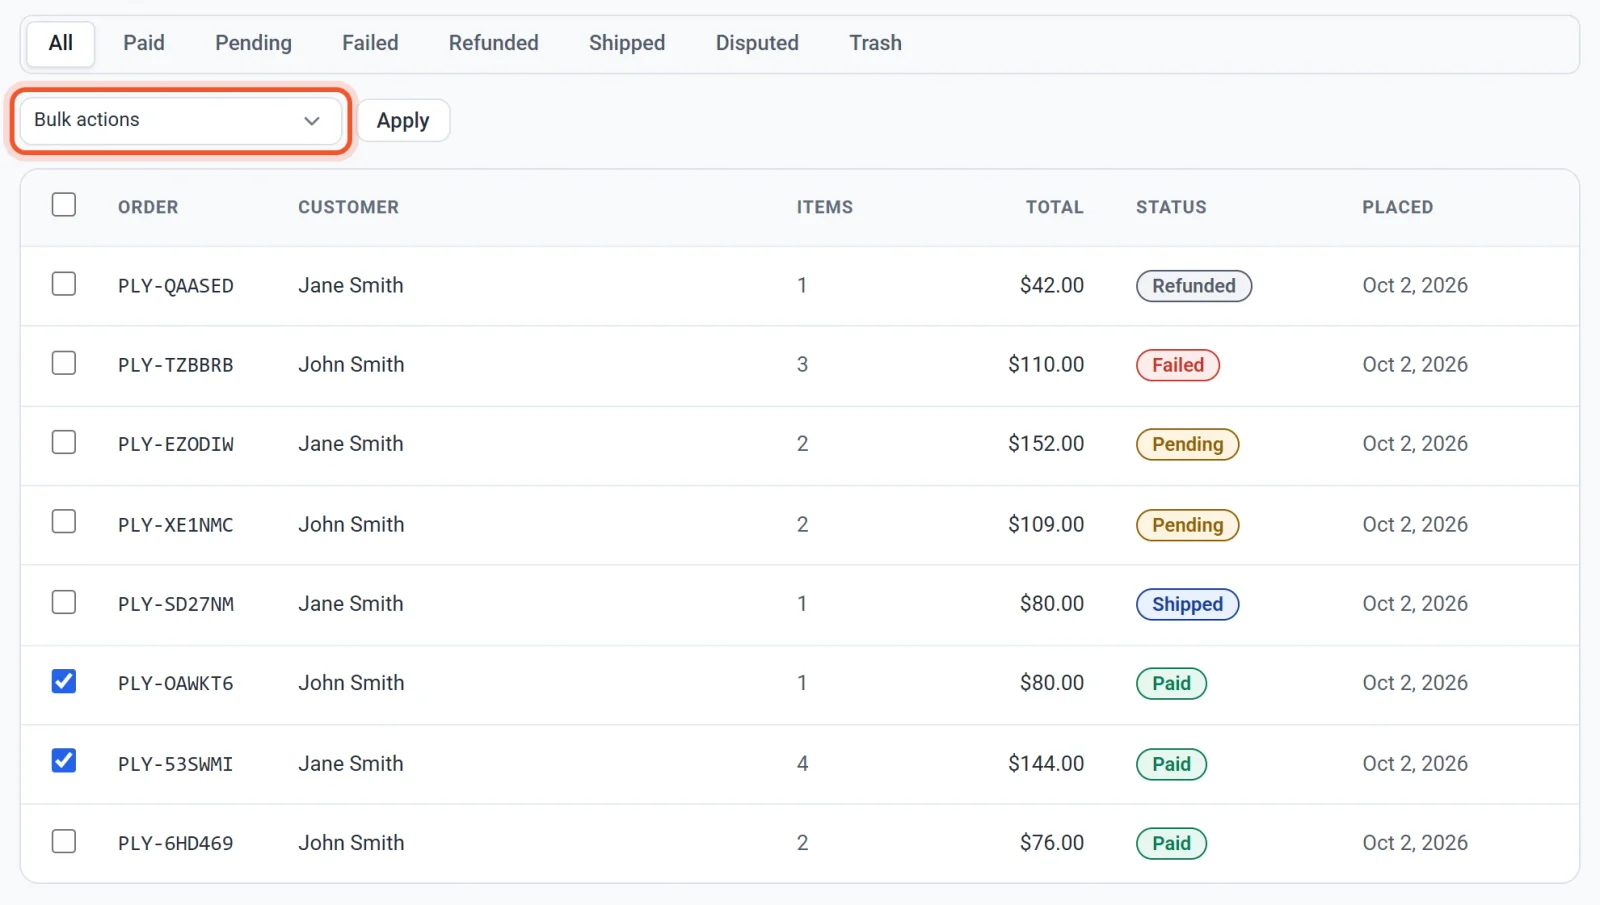Click order number PLY-EZODIW

tap(176, 444)
